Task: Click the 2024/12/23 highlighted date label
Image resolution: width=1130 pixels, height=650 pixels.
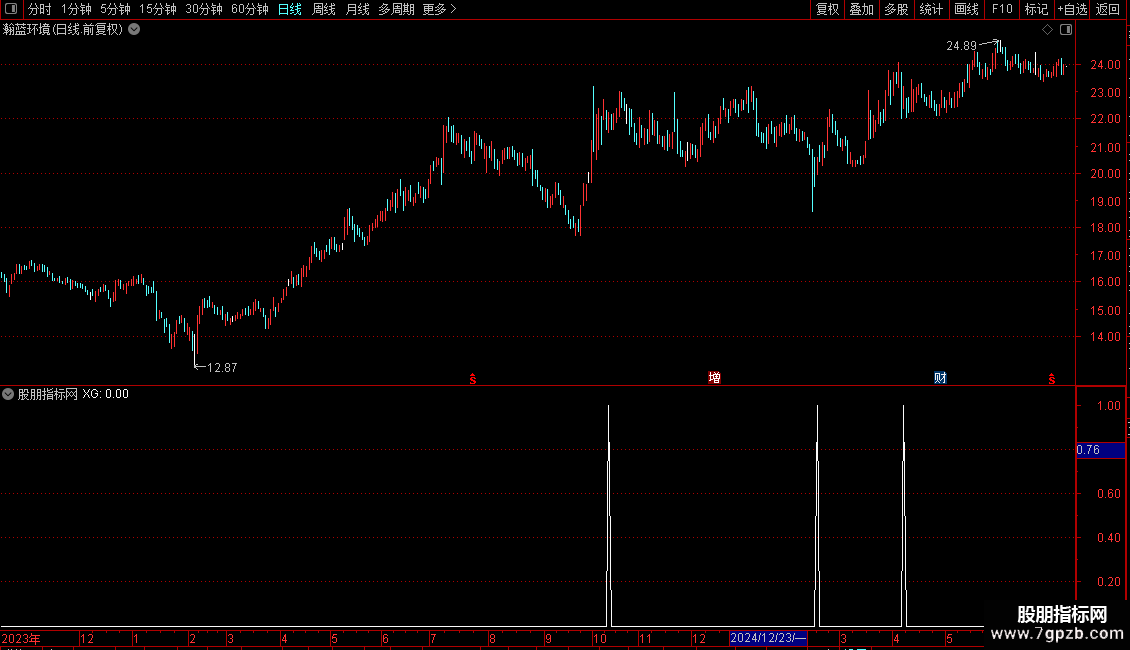Action: (x=768, y=638)
